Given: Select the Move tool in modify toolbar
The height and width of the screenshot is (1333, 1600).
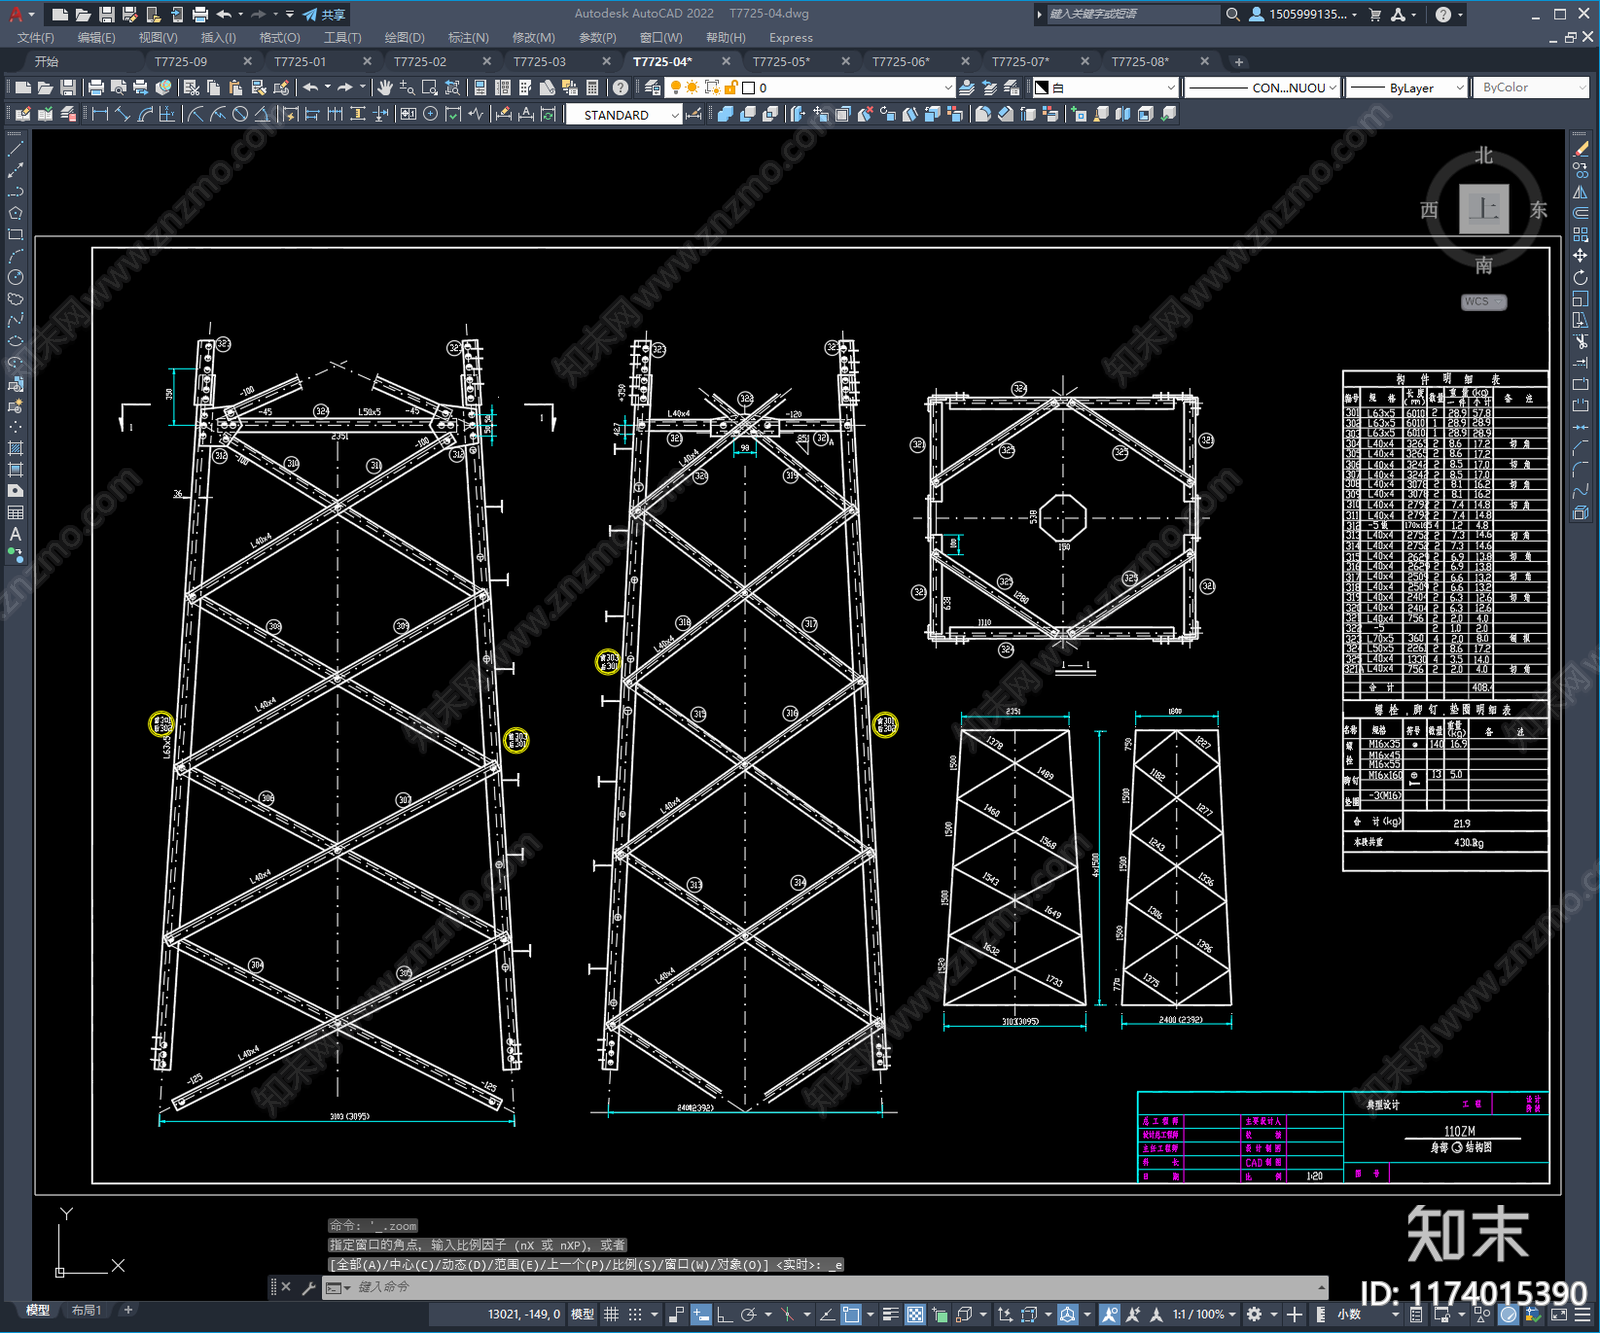Looking at the screenshot, I should (x=1580, y=256).
